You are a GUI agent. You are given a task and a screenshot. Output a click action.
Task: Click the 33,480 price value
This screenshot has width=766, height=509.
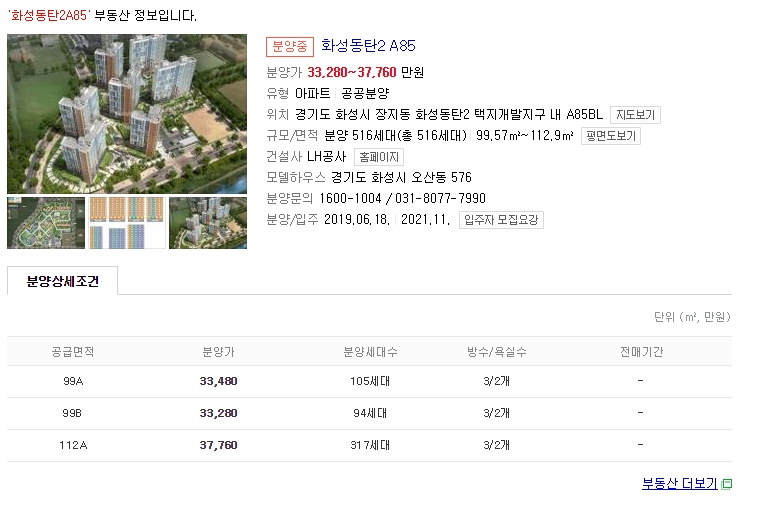(x=218, y=382)
